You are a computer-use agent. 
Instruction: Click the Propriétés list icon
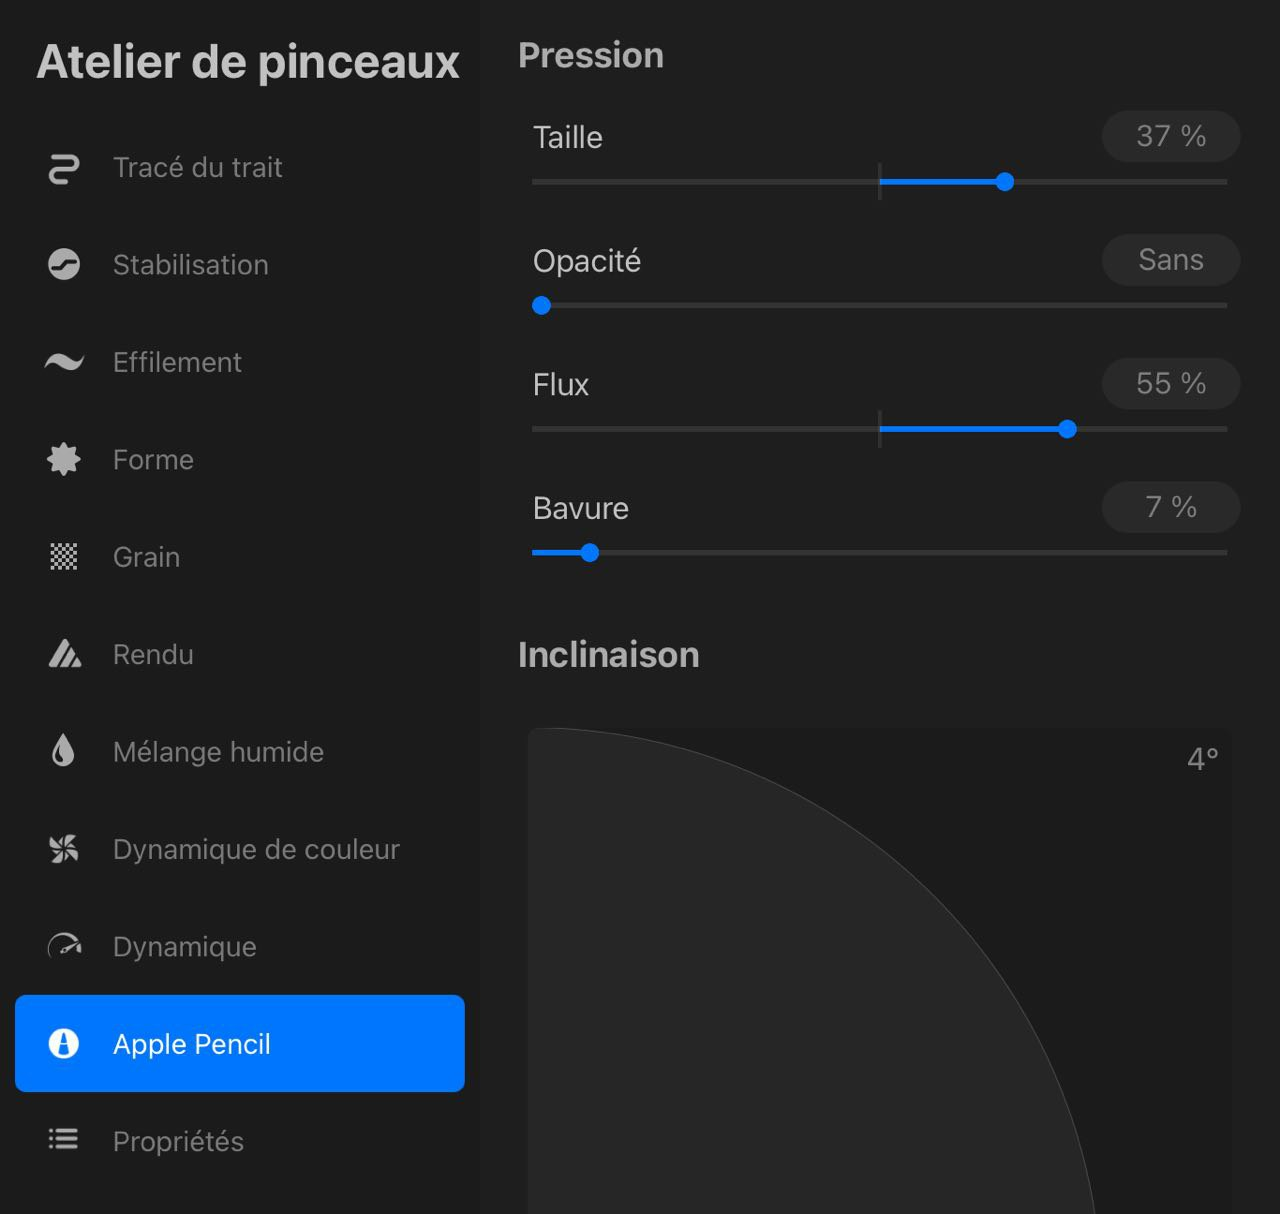click(64, 1140)
